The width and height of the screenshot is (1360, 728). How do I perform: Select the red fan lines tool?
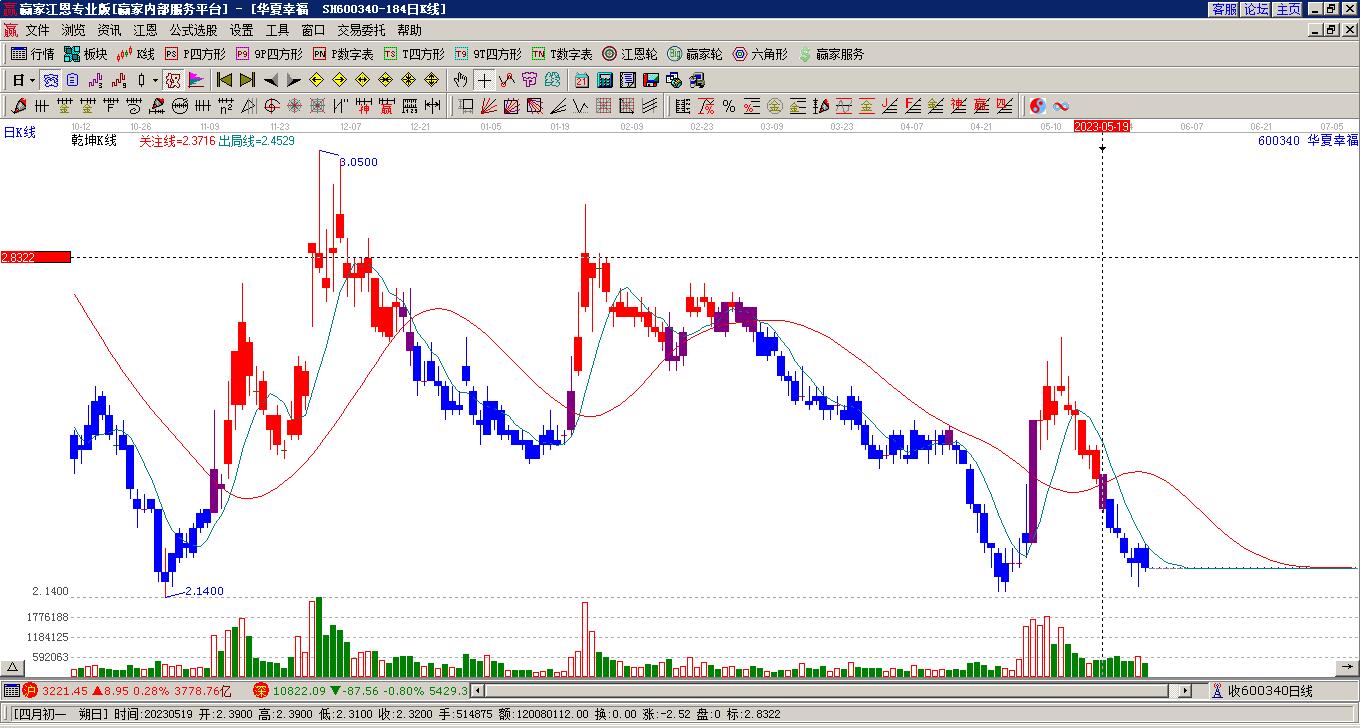point(488,105)
